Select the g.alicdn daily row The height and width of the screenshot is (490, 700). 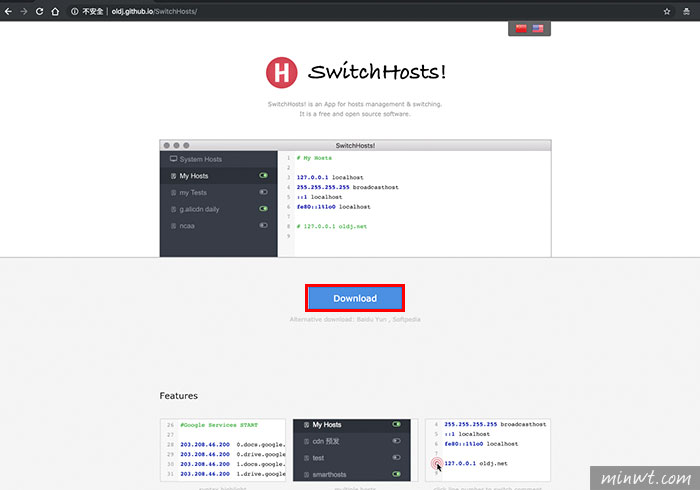point(218,209)
